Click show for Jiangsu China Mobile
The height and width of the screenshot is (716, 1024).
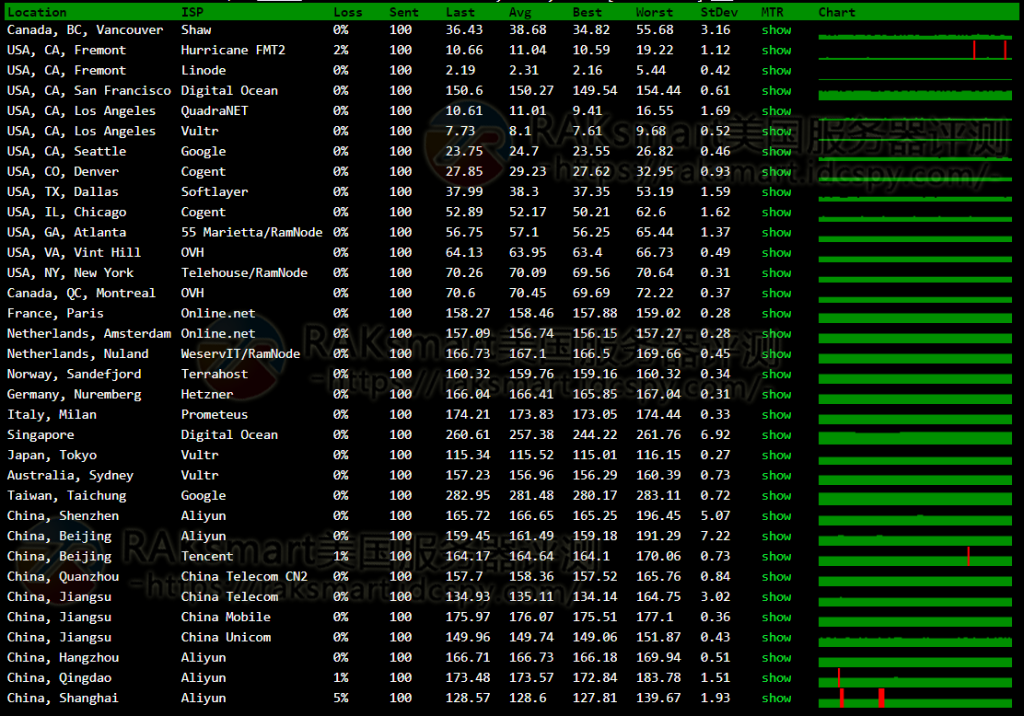coord(776,617)
